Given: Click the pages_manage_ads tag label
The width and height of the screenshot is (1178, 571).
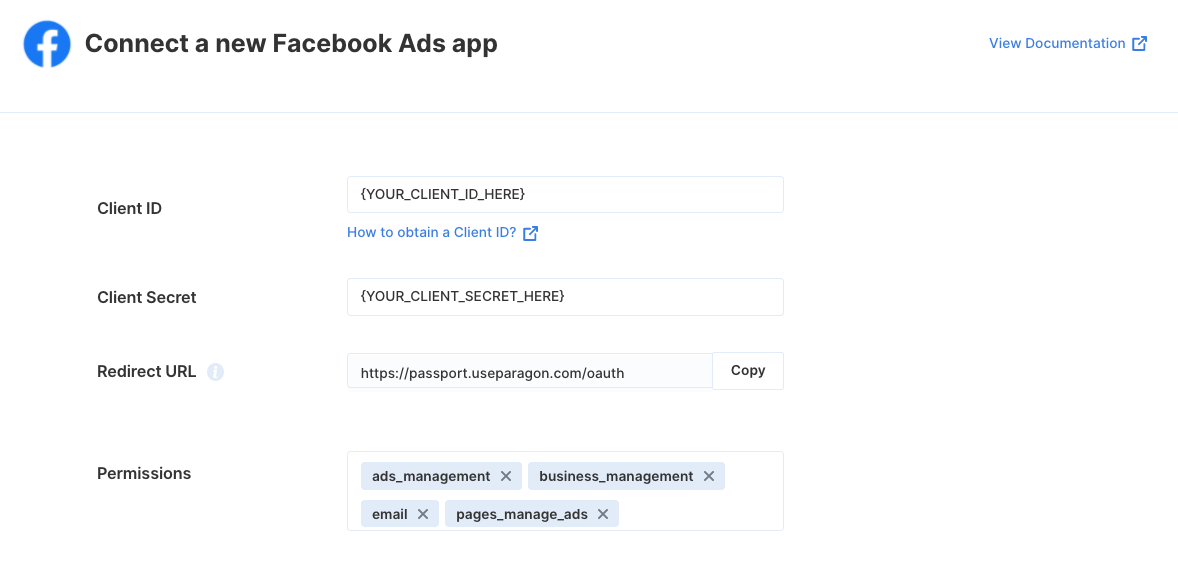Looking at the screenshot, I should pos(522,515).
